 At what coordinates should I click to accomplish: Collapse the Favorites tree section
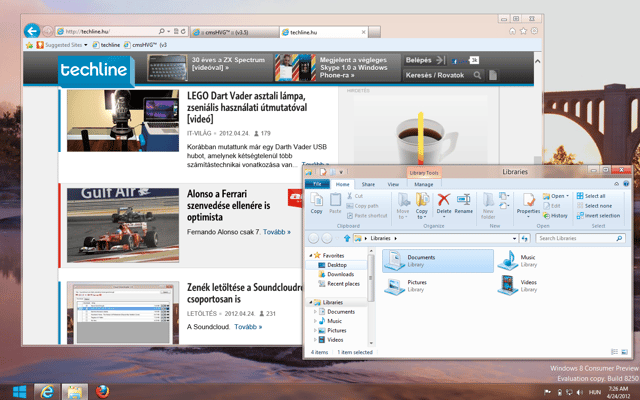(310, 256)
